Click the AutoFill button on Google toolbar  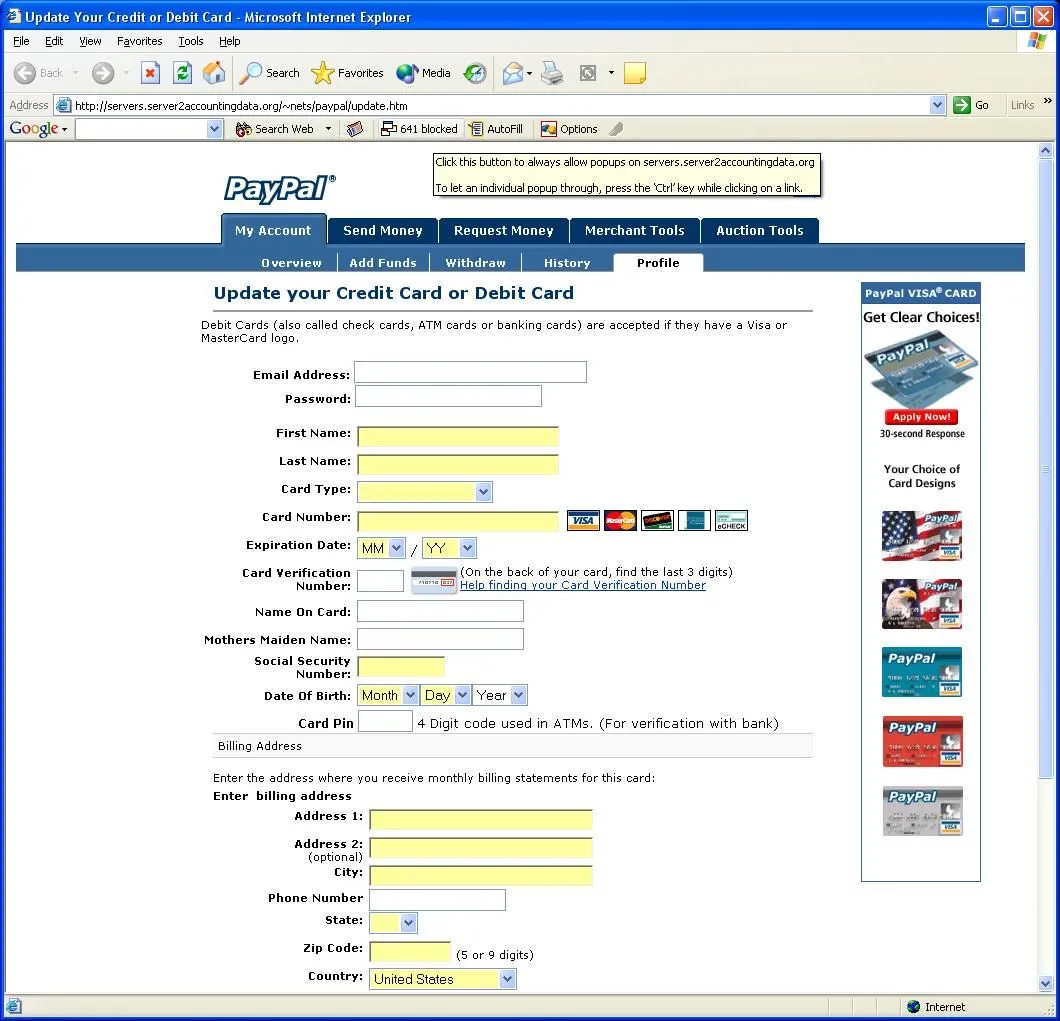coord(497,129)
